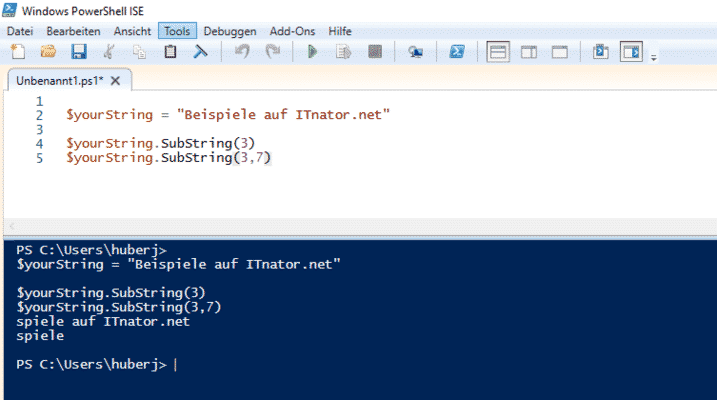Open the Add-Ons menu
The image size is (717, 400).
pos(290,32)
